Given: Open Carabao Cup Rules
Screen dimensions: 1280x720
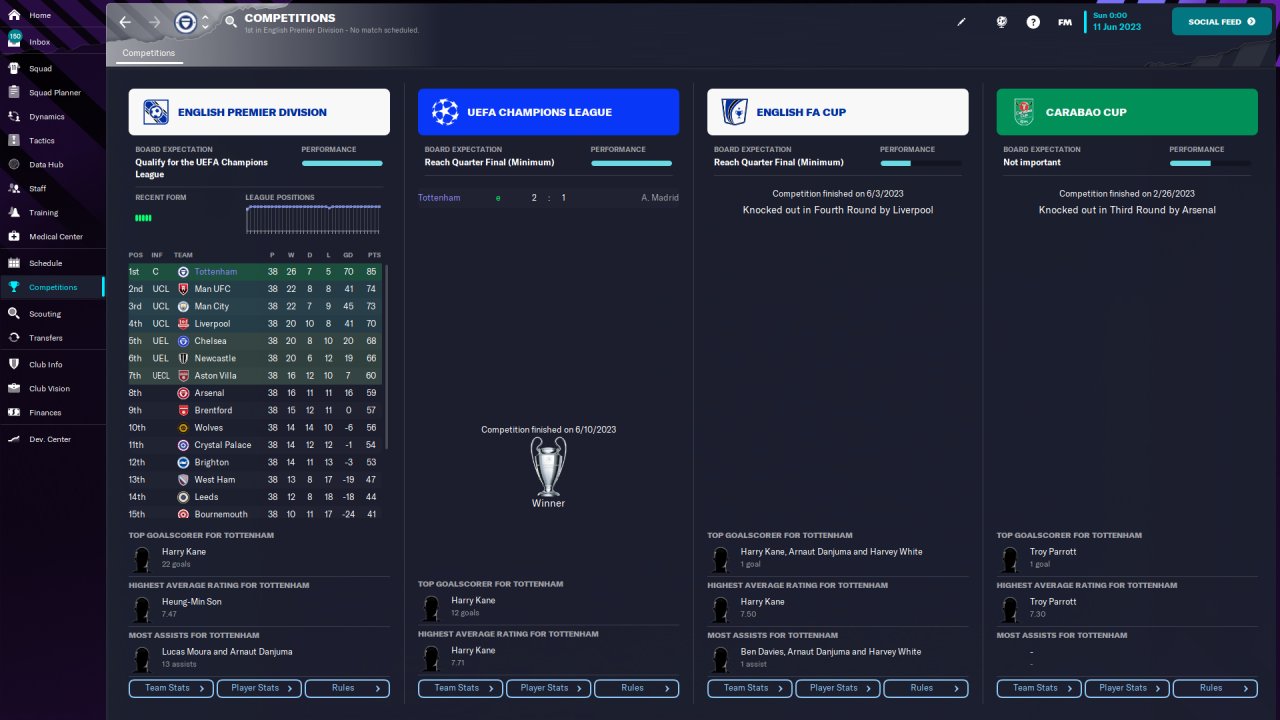Looking at the screenshot, I should (1215, 688).
